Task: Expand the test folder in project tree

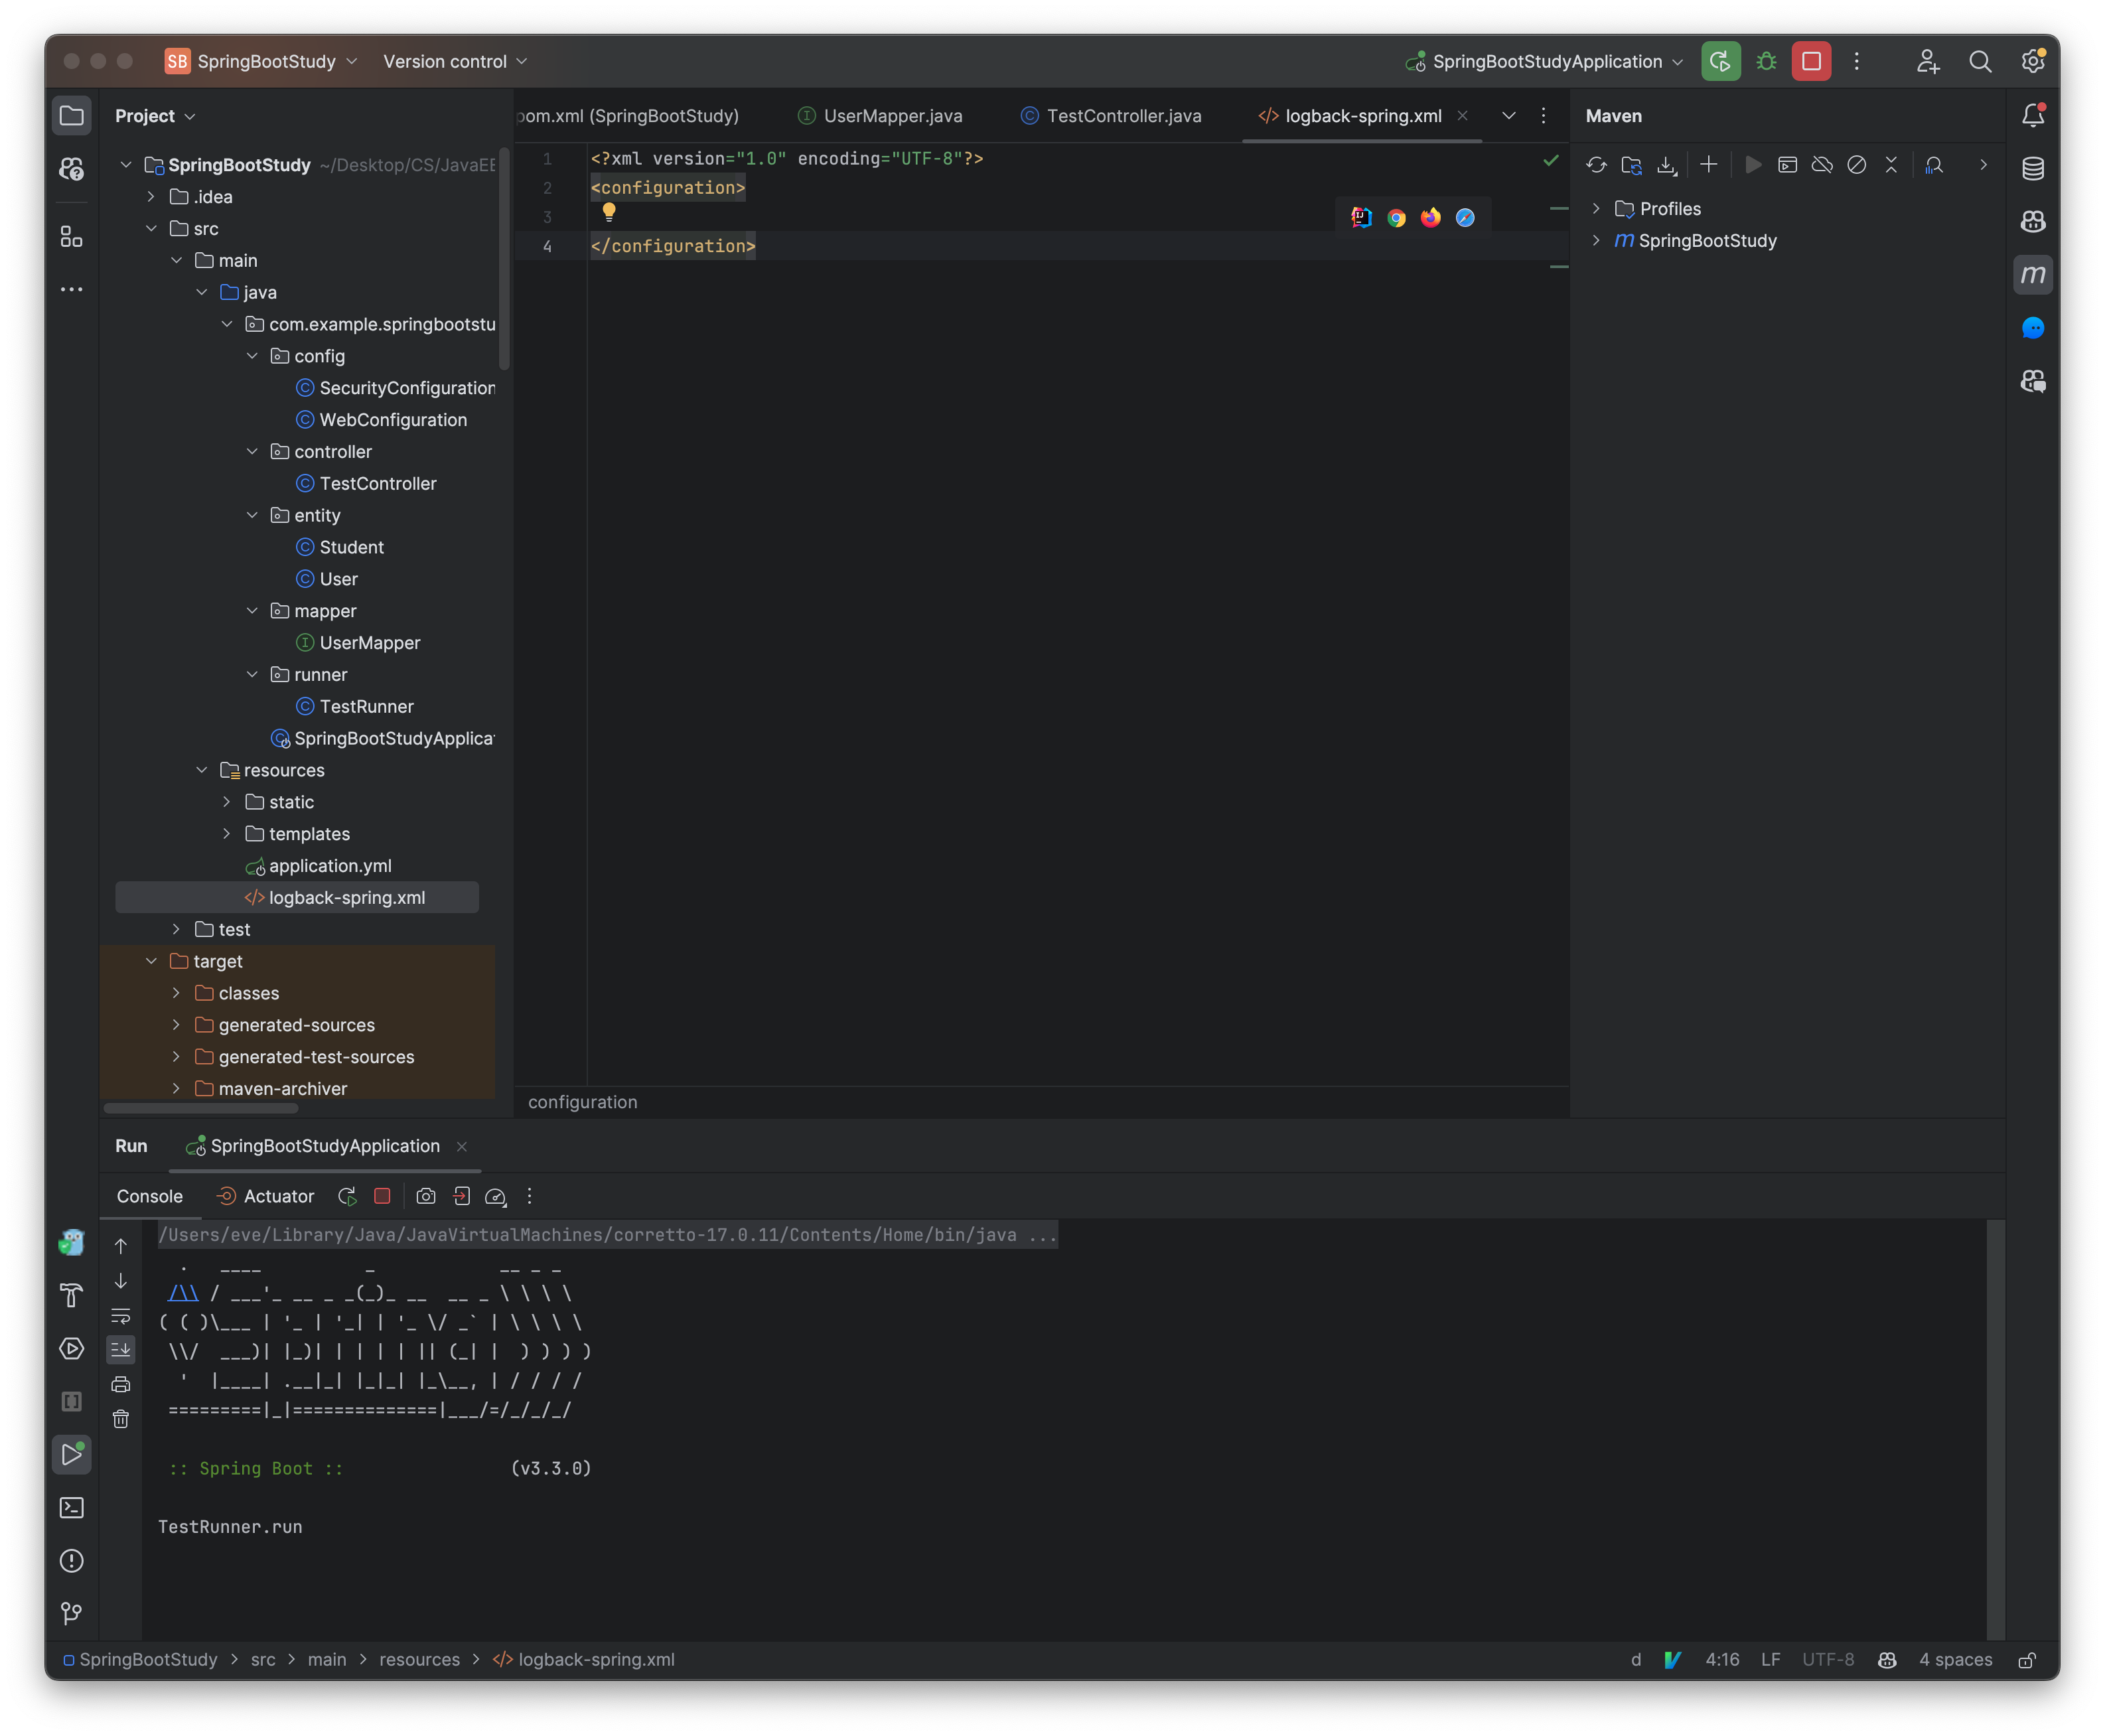Action: pyautogui.click(x=176, y=929)
